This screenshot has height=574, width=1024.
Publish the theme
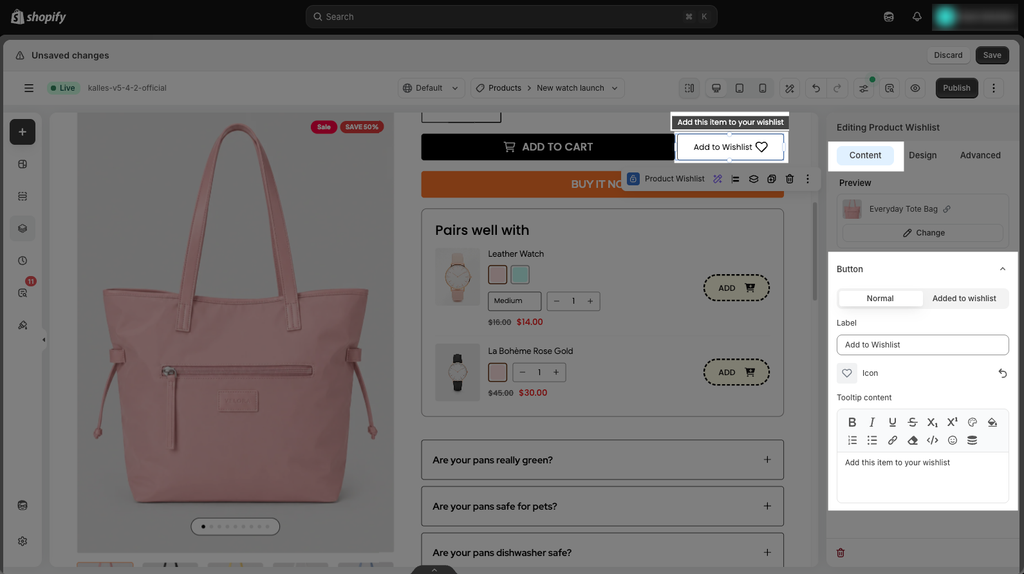(956, 88)
